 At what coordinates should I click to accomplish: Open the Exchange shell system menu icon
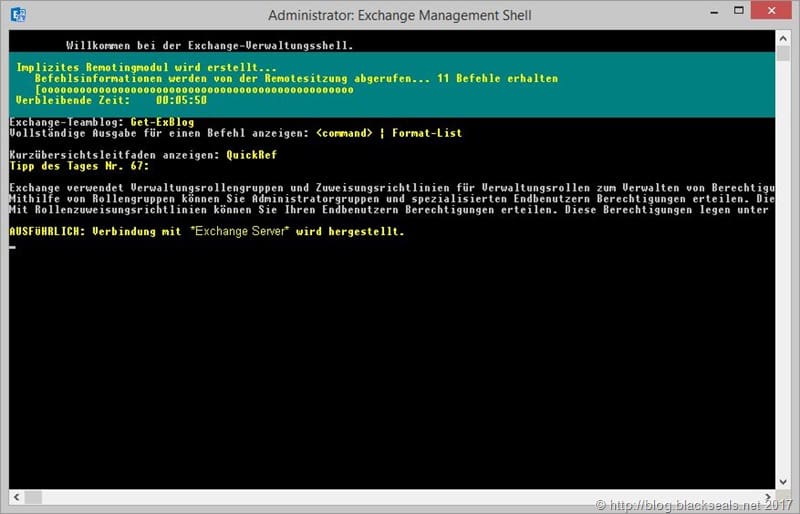point(18,15)
